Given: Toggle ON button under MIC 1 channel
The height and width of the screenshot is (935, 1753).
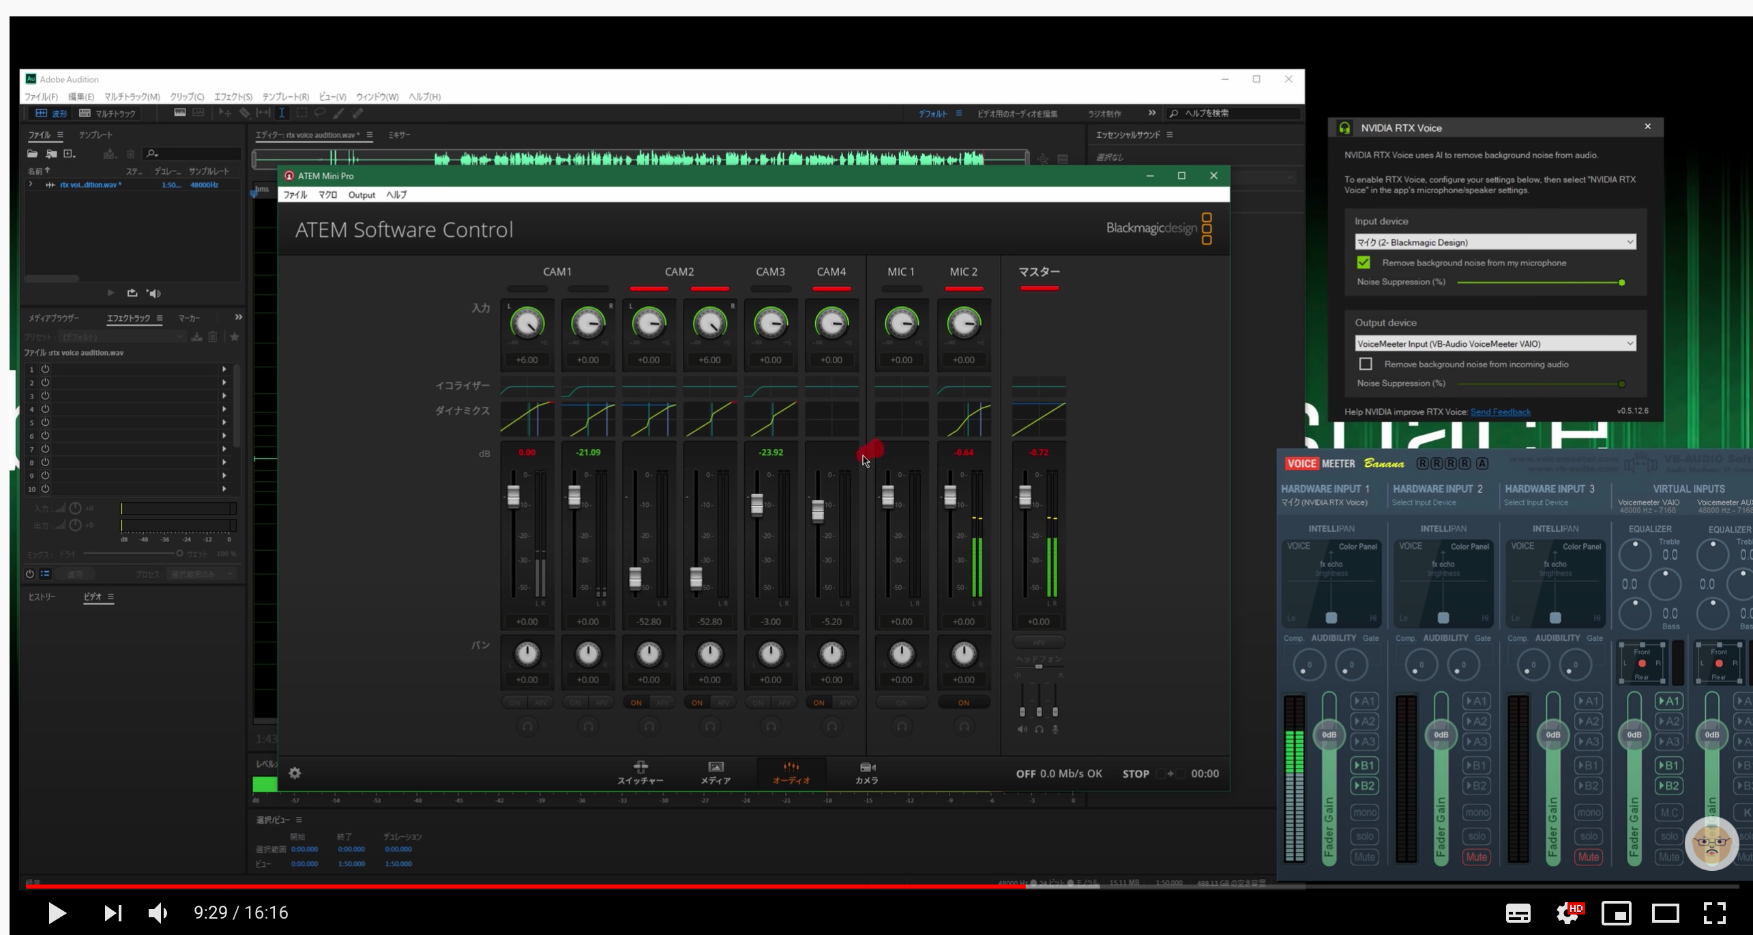Looking at the screenshot, I should click(902, 702).
